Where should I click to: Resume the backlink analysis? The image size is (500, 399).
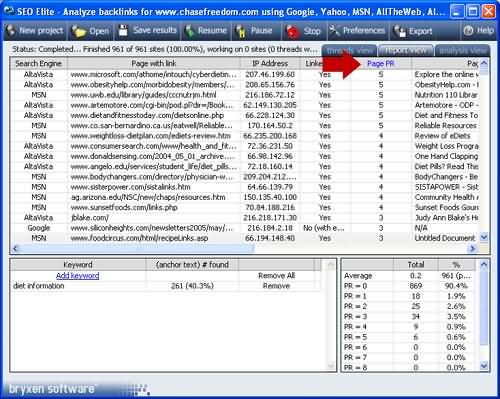click(x=206, y=31)
